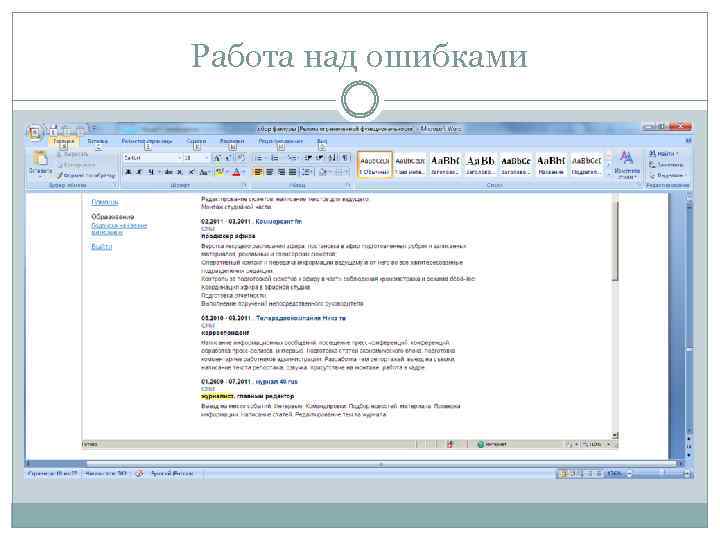Center text in the paragraph group
720x540 pixels.
click(270, 172)
